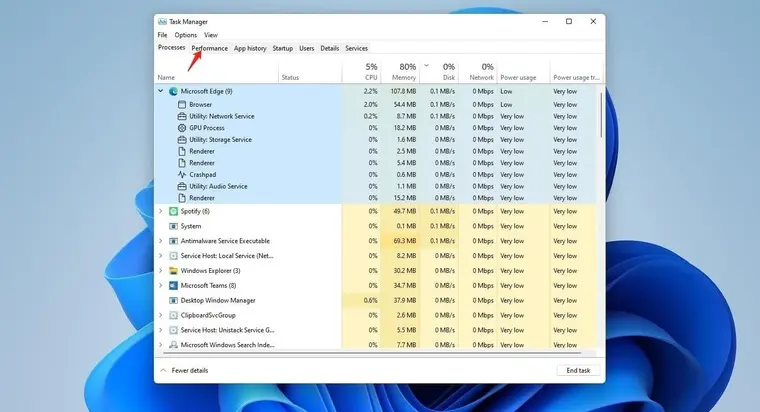Image resolution: width=760 pixels, height=412 pixels.
Task: Sort by the Status column header
Action: 310,72
